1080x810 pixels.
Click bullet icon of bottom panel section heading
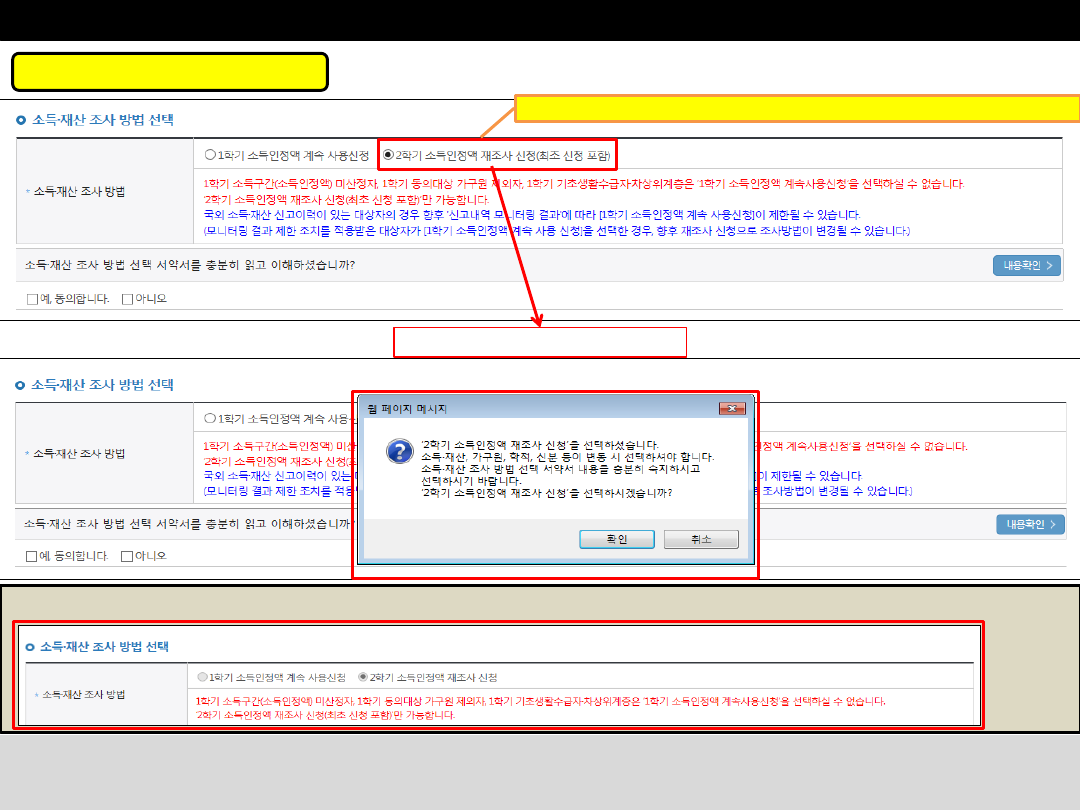point(30,647)
